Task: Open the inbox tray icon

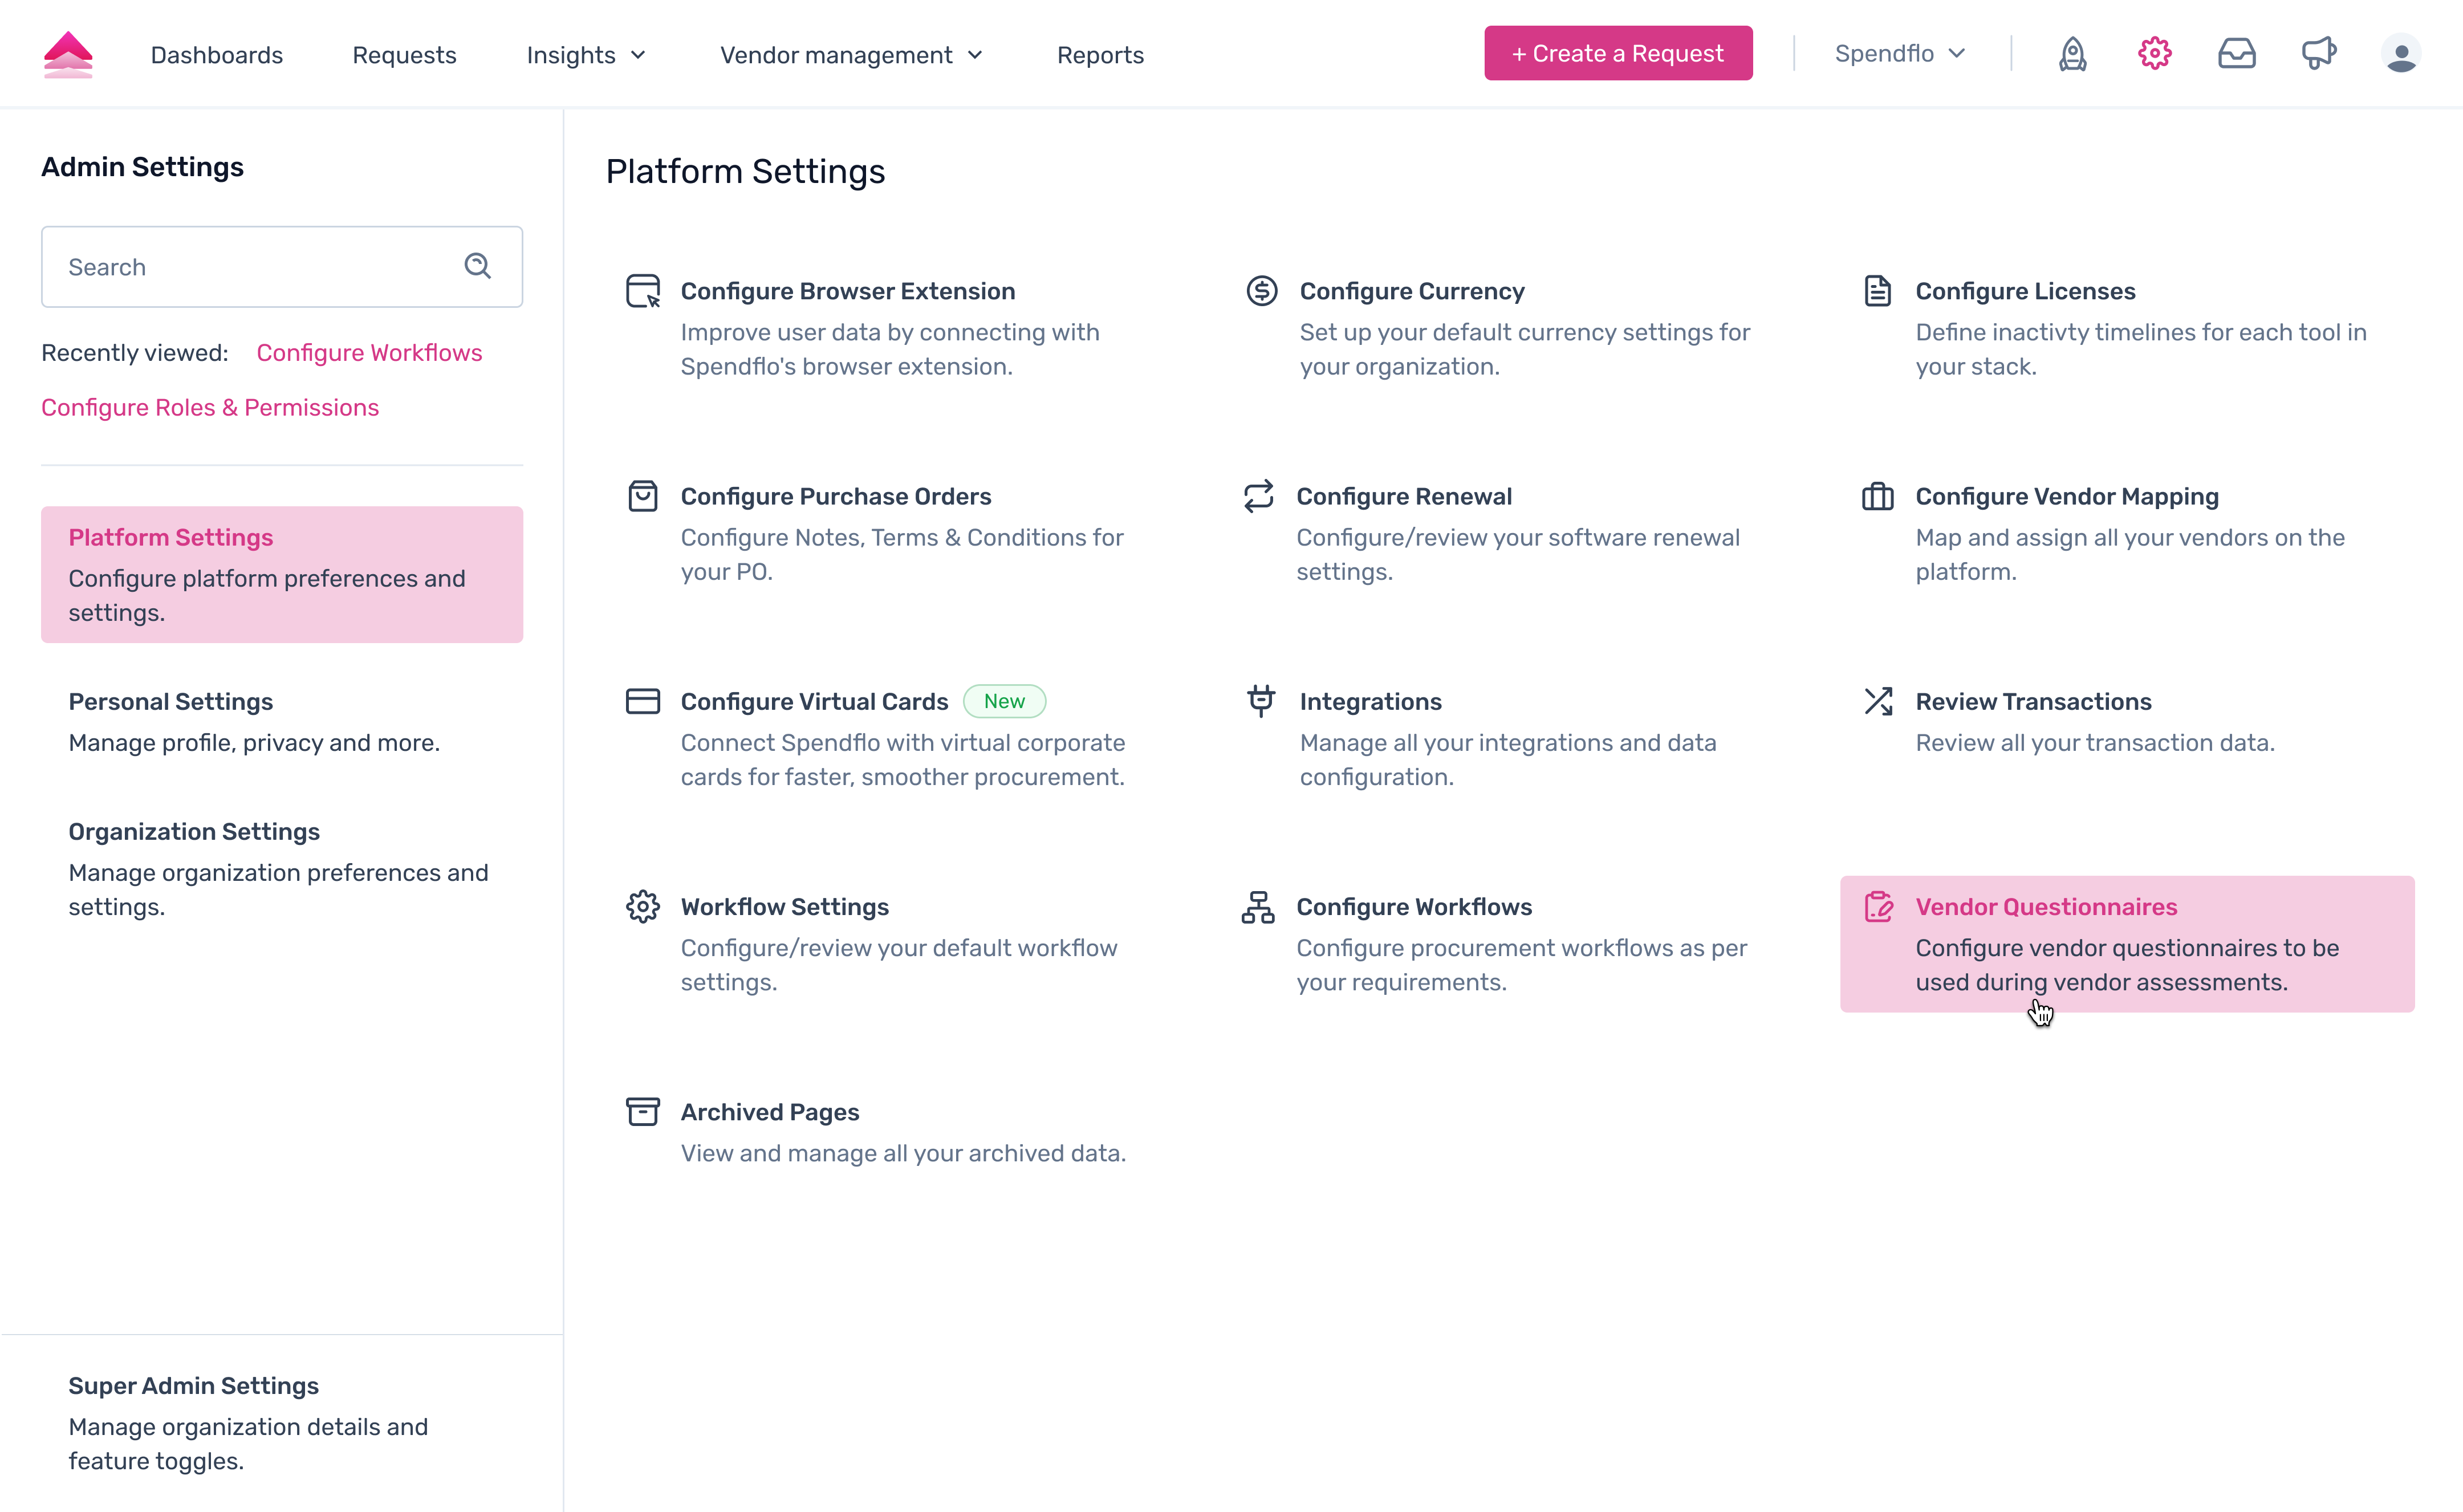Action: coord(2236,54)
